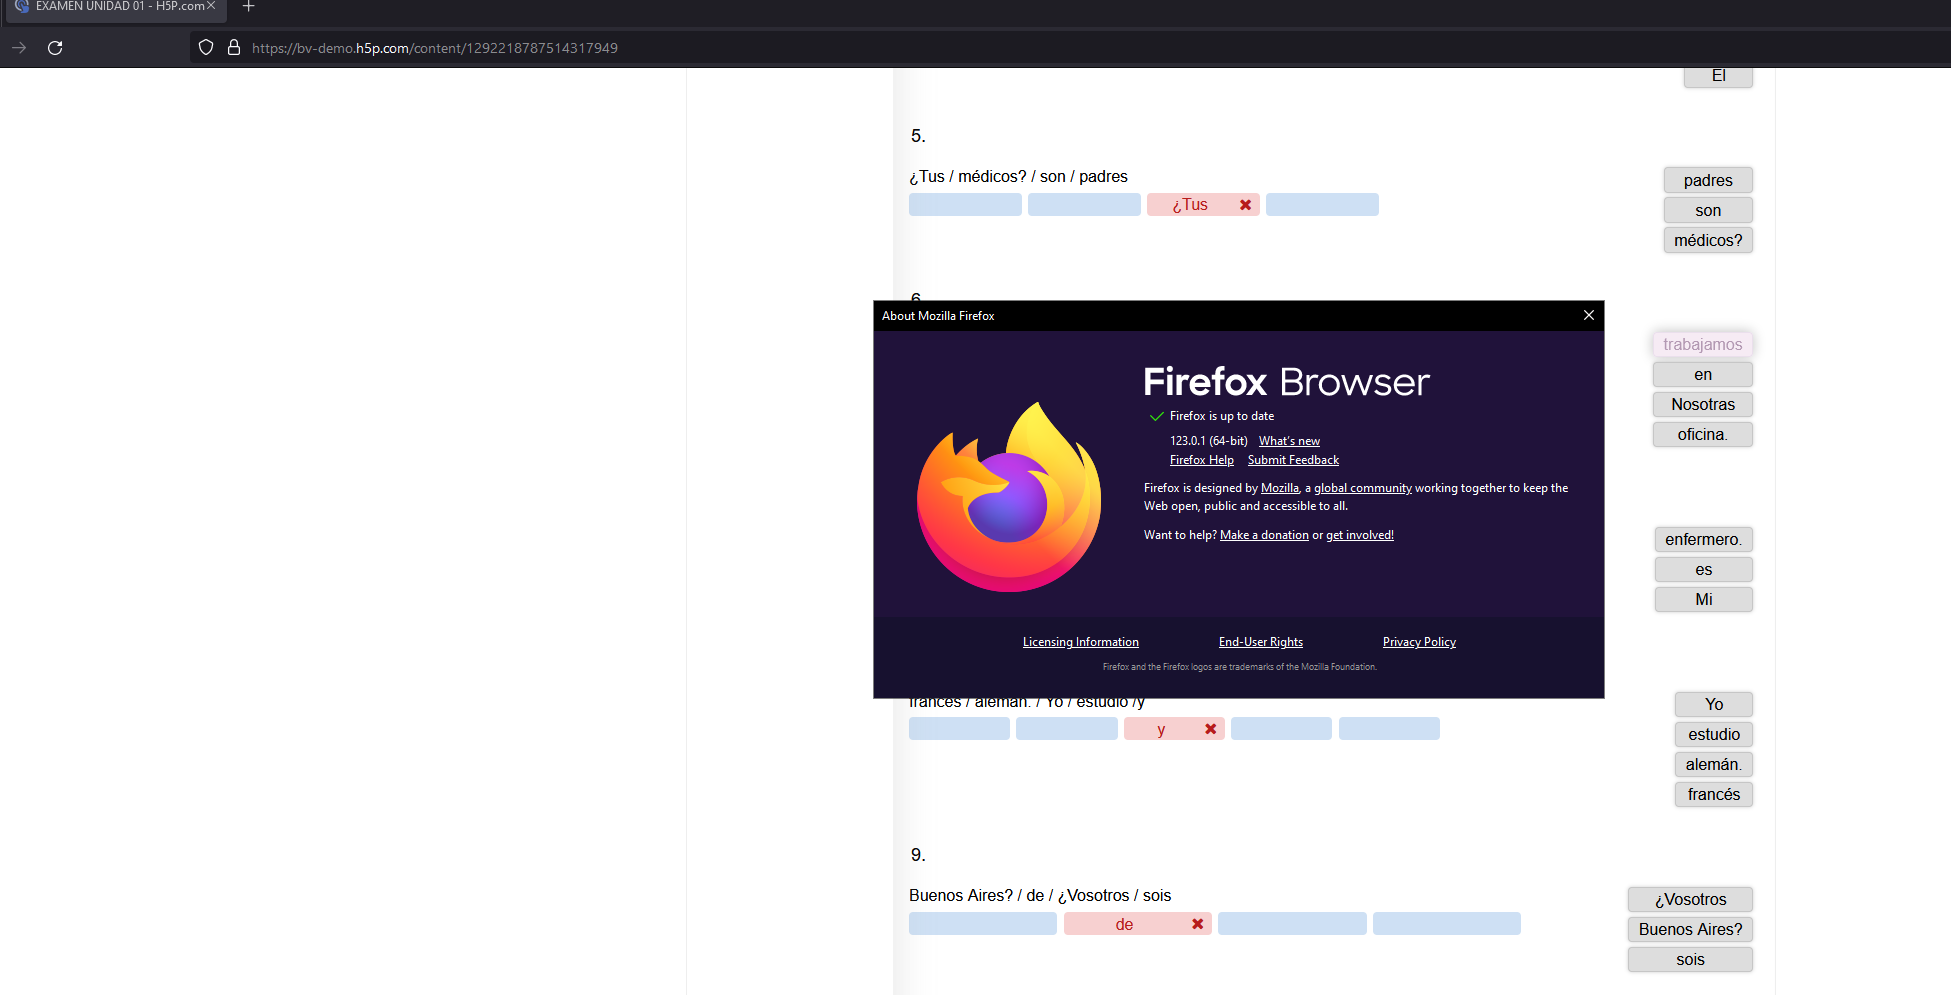This screenshot has width=1951, height=995.
Task: Select the 'oficina.' word tile
Action: pyautogui.click(x=1702, y=435)
